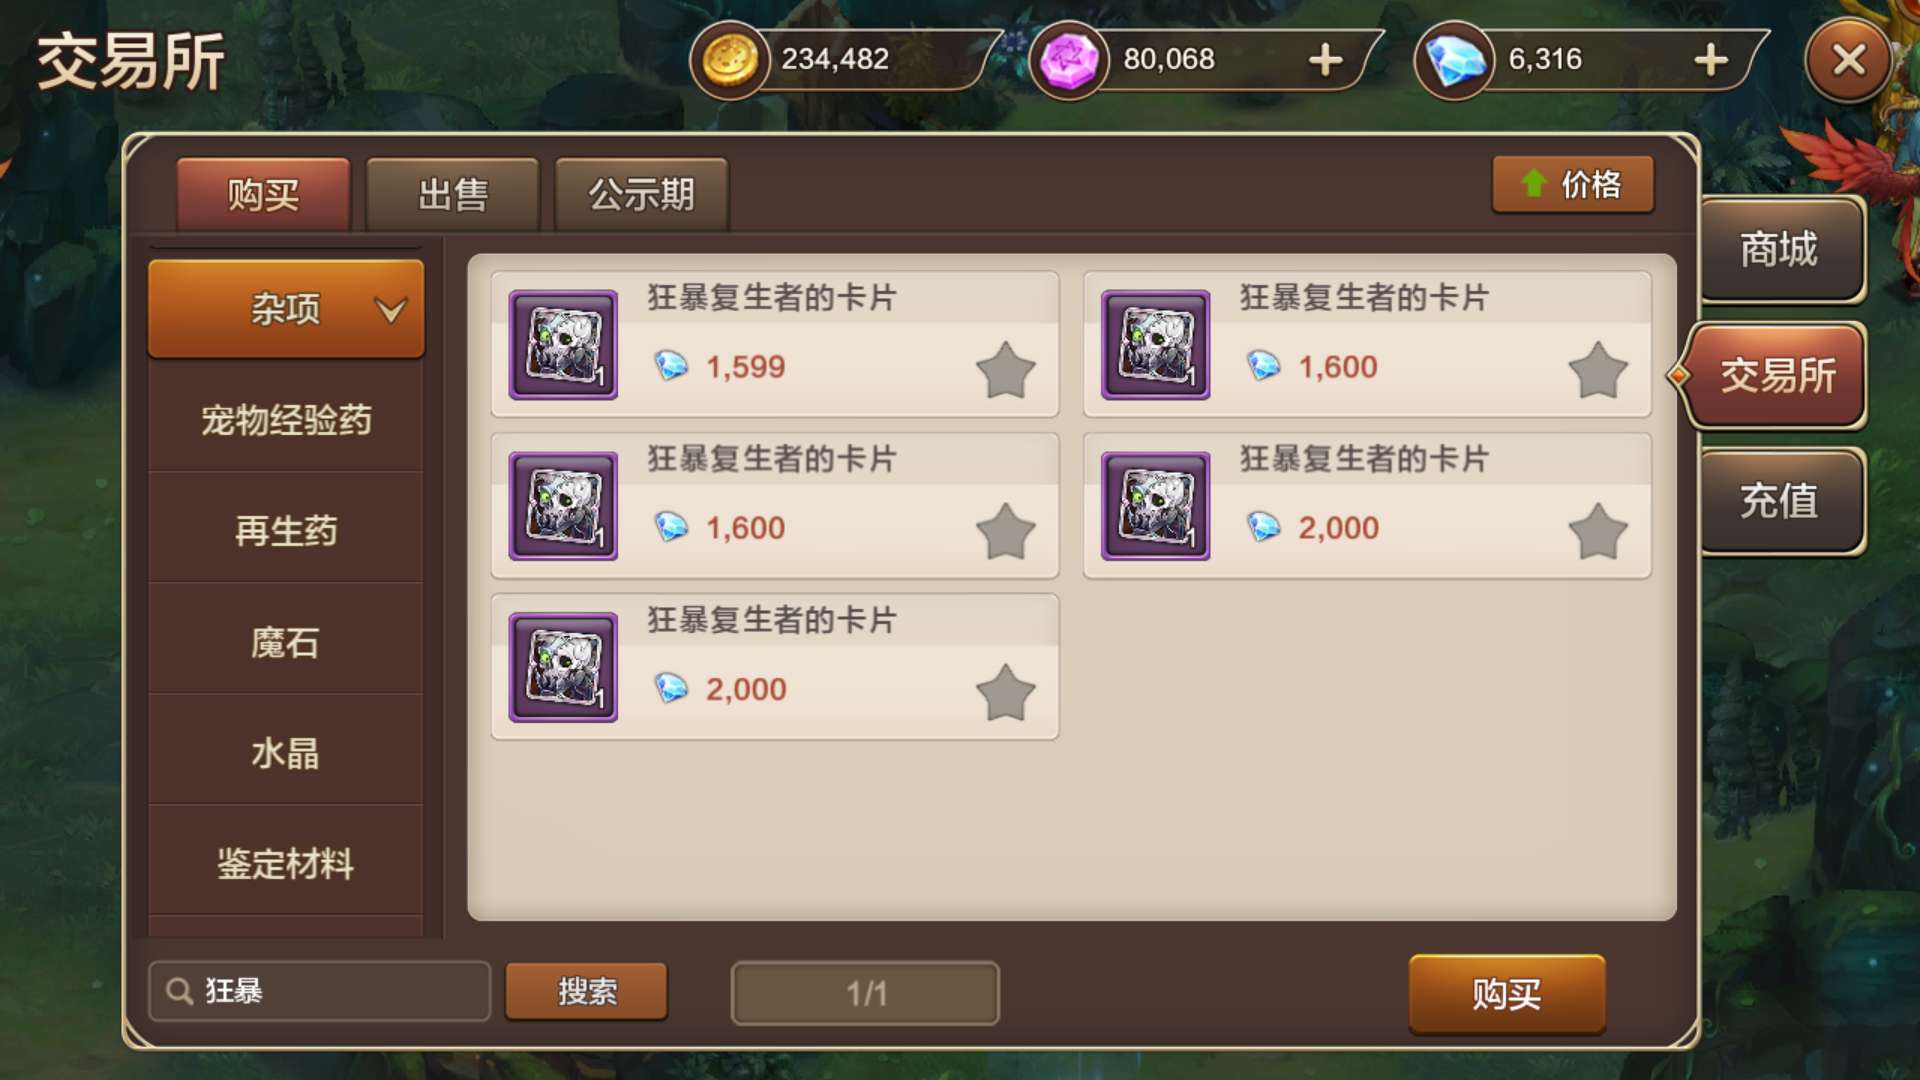
Task: Tap the blue diamond currency icon
Action: click(x=1455, y=60)
